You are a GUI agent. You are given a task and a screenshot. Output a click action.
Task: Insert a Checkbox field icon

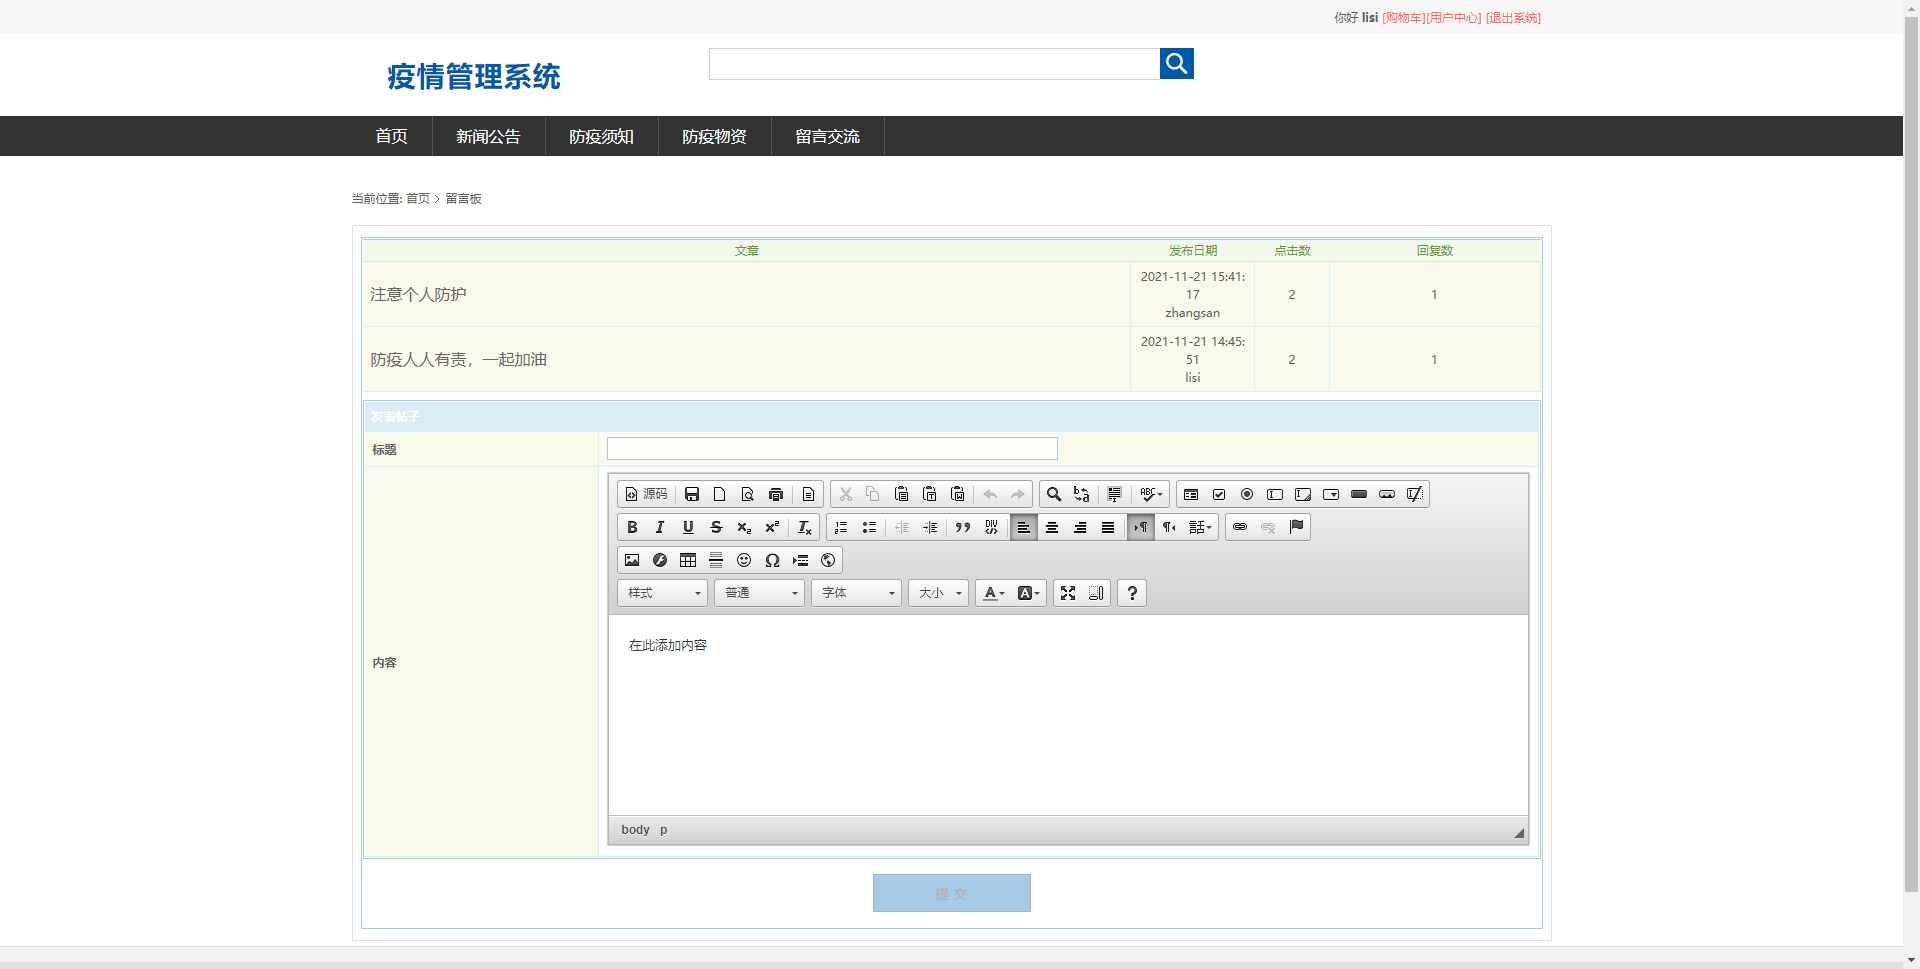(1219, 494)
